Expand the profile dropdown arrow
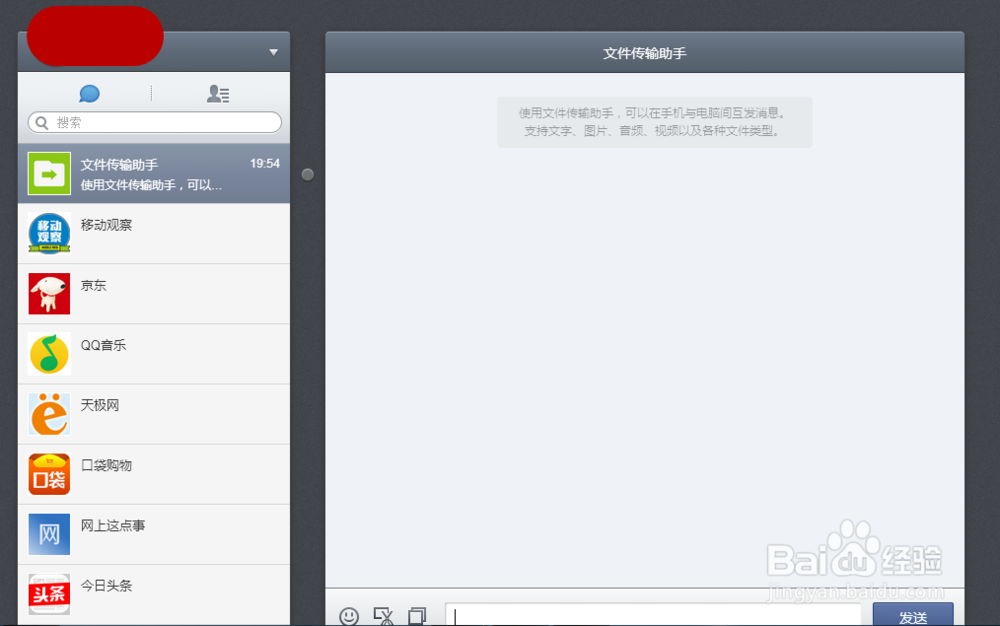1000x626 pixels. point(272,51)
